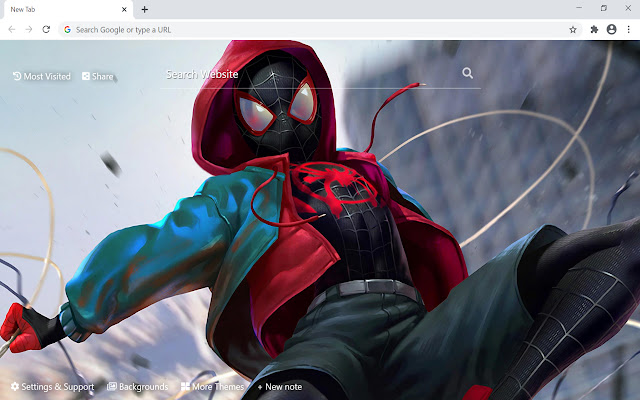The width and height of the screenshot is (640, 400).
Task: Click the Google logo in address bar
Action: (67, 30)
